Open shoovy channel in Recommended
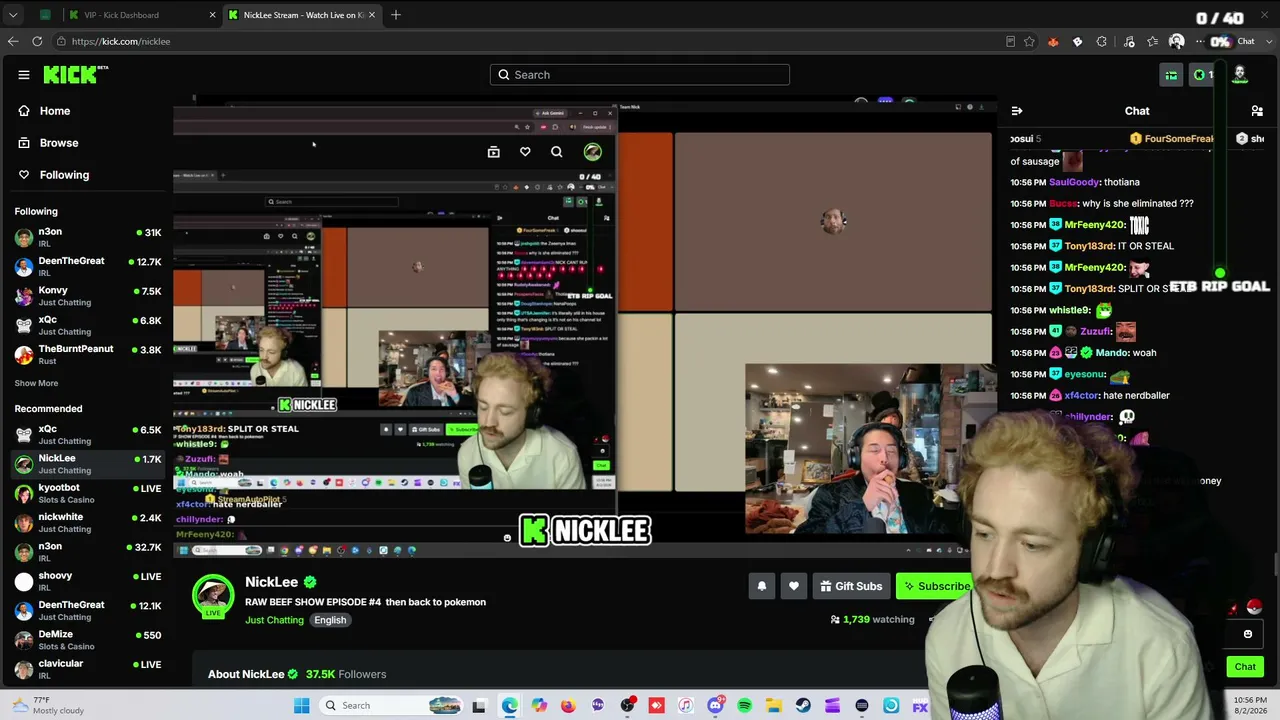This screenshot has height=720, width=1280. click(x=88, y=581)
